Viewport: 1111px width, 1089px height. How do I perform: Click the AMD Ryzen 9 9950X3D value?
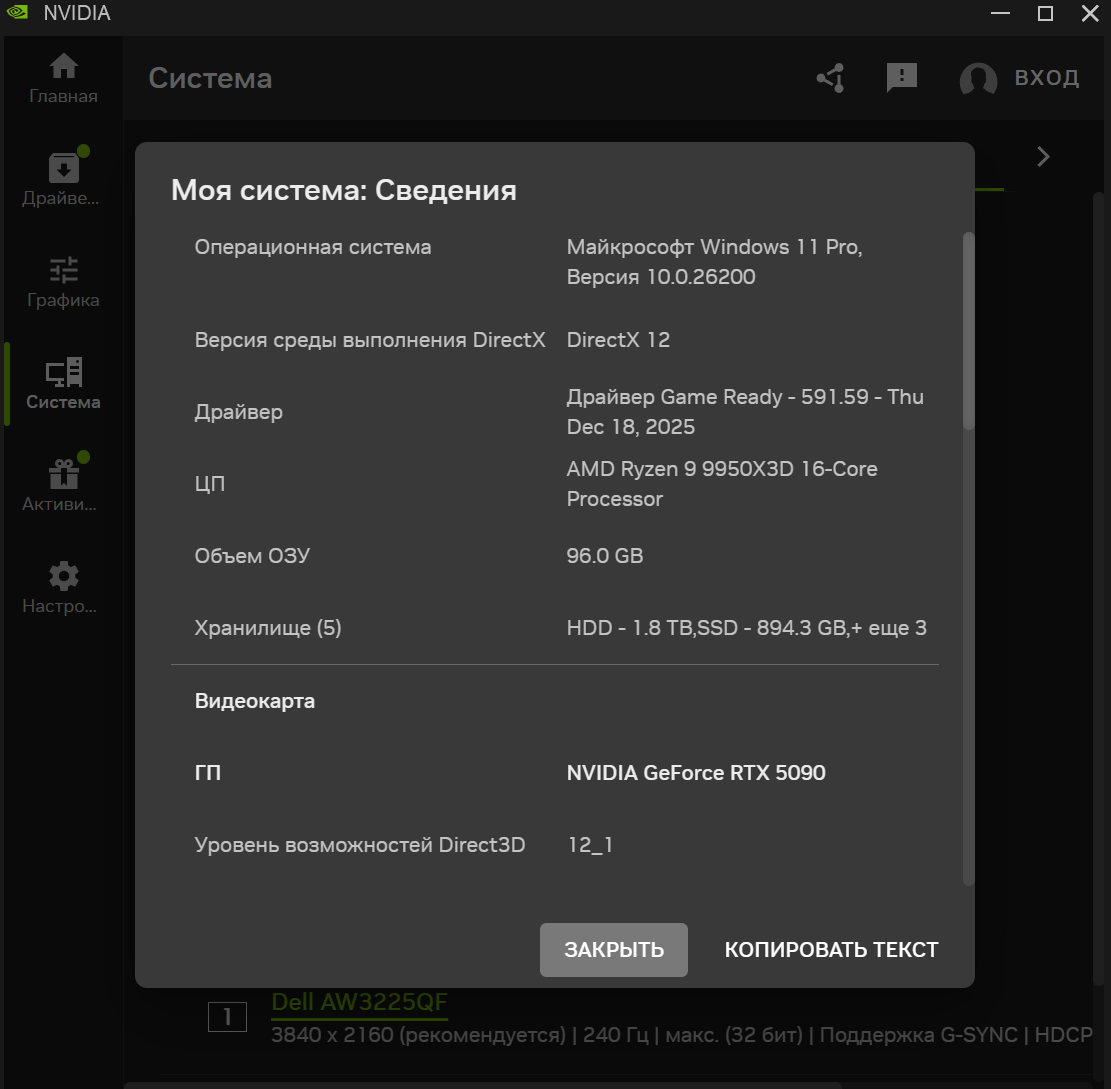pos(721,484)
